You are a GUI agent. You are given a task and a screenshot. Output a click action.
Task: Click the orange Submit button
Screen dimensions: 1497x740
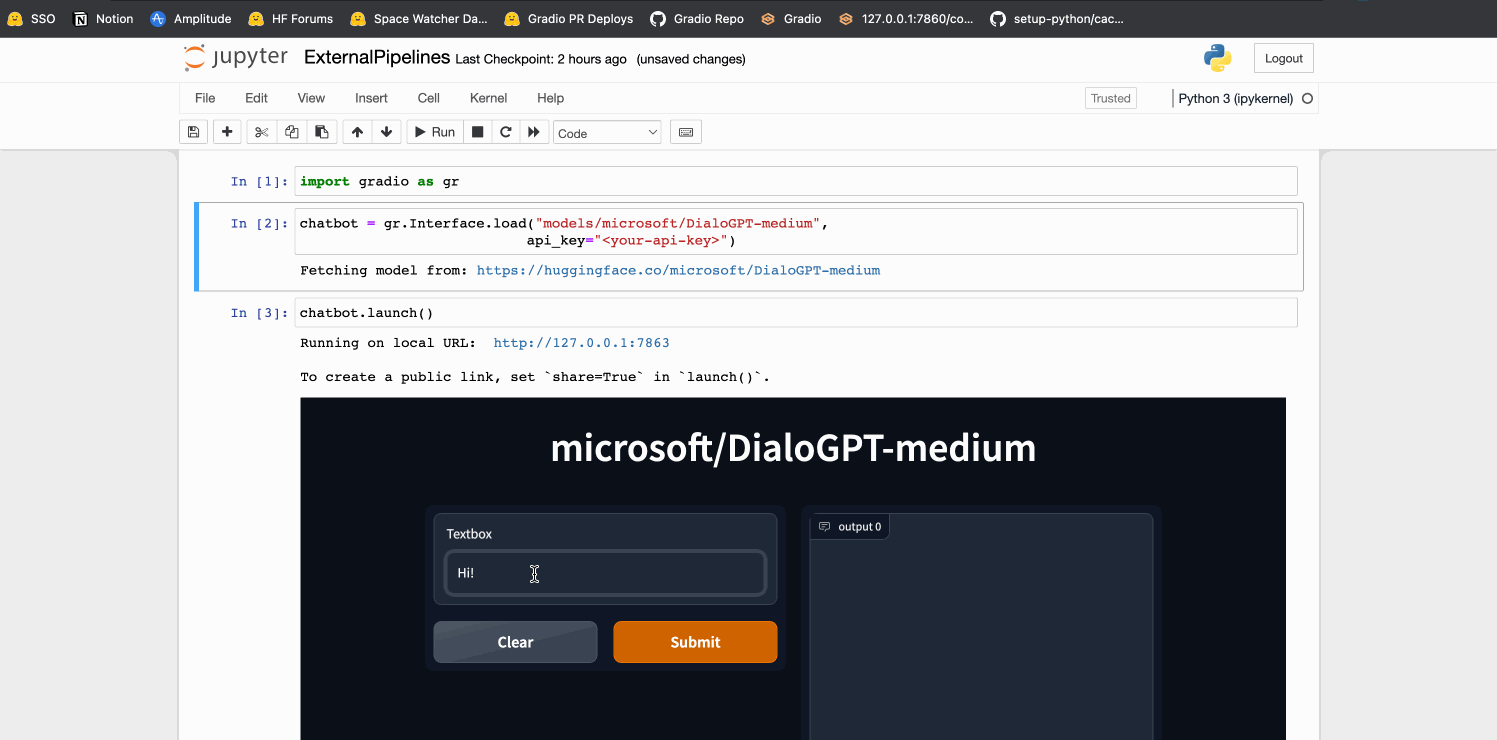(x=695, y=642)
